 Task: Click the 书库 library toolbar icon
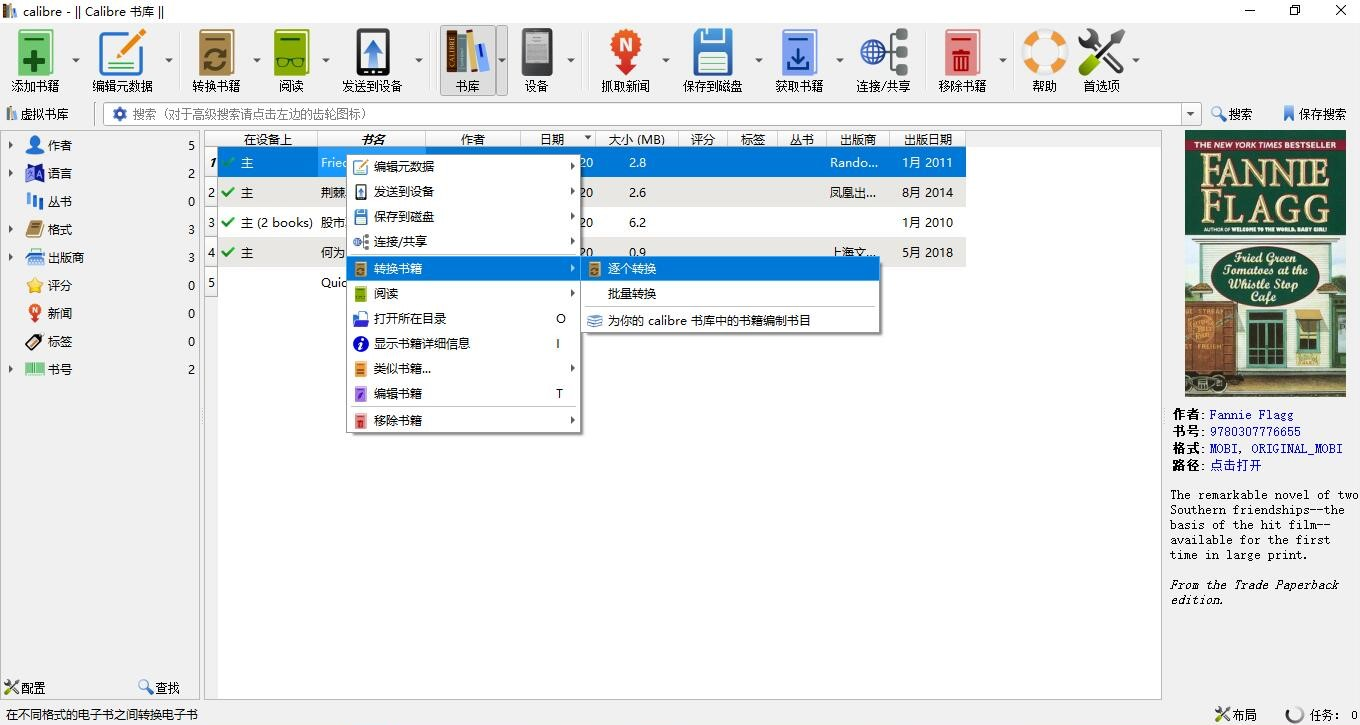point(467,60)
